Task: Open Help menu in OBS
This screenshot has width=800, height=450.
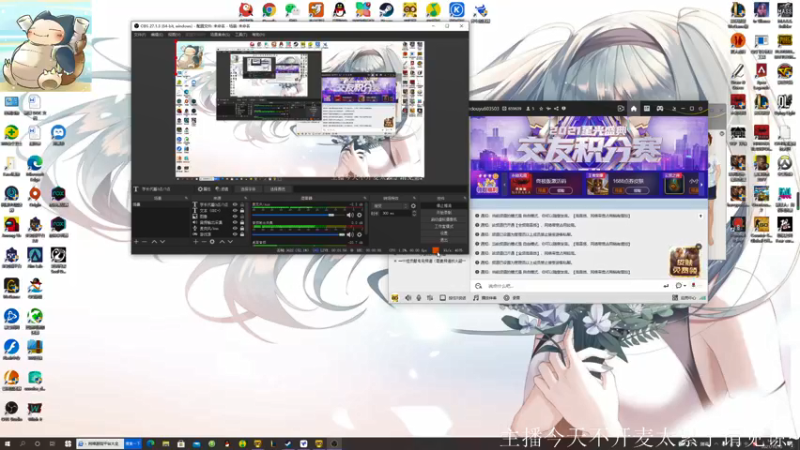Action: point(258,35)
